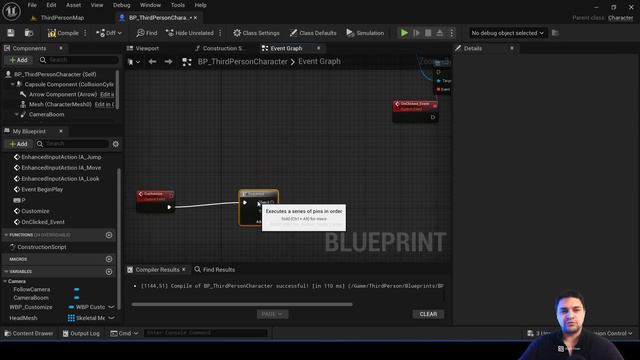The width and height of the screenshot is (640, 360).
Task: Open ConstructionScript function
Action: [42, 247]
